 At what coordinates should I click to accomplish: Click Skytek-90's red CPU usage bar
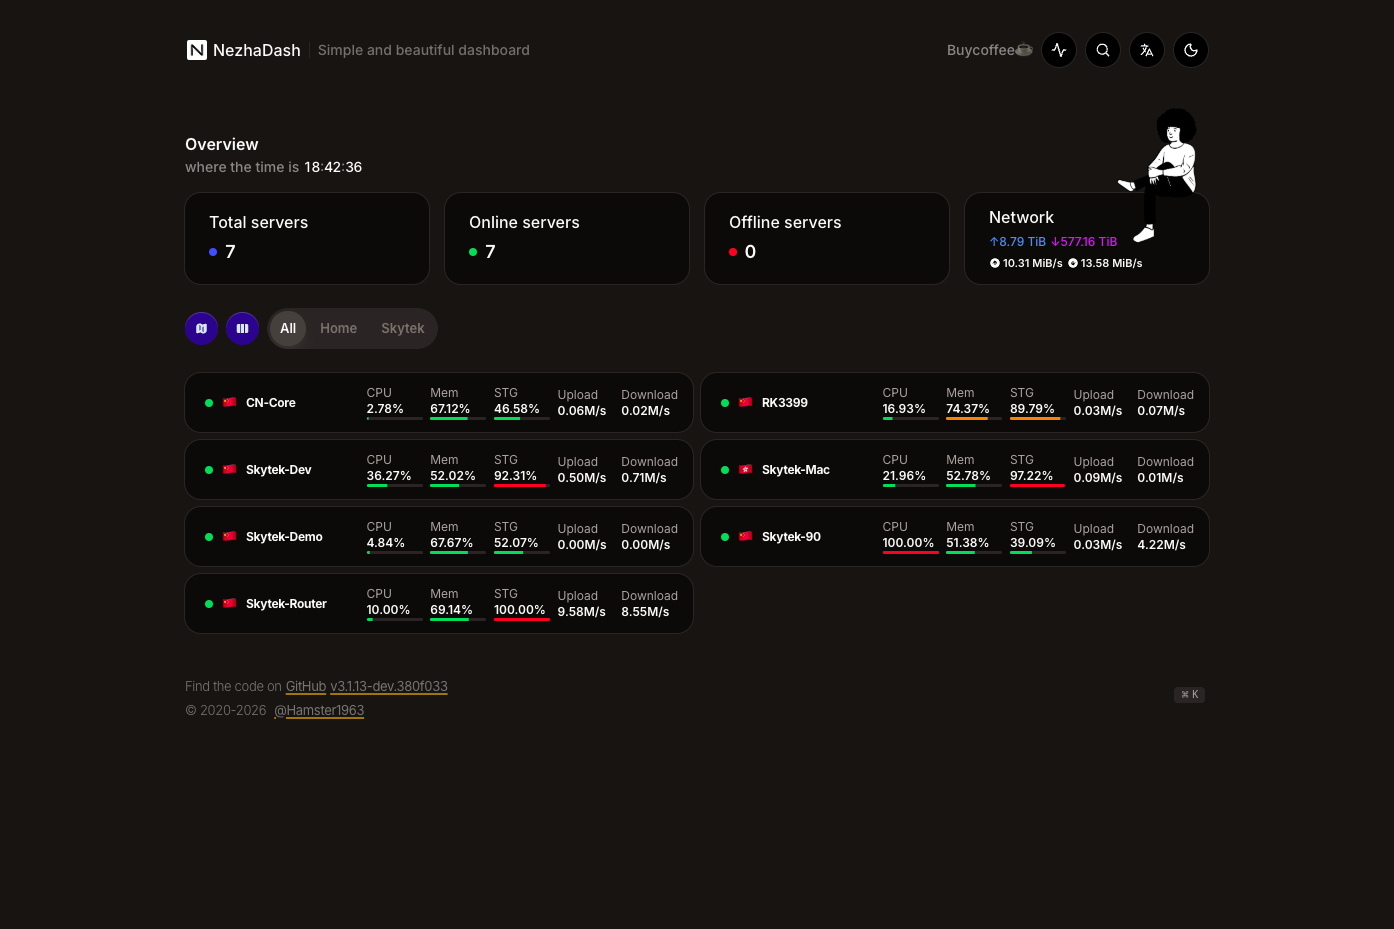[910, 553]
